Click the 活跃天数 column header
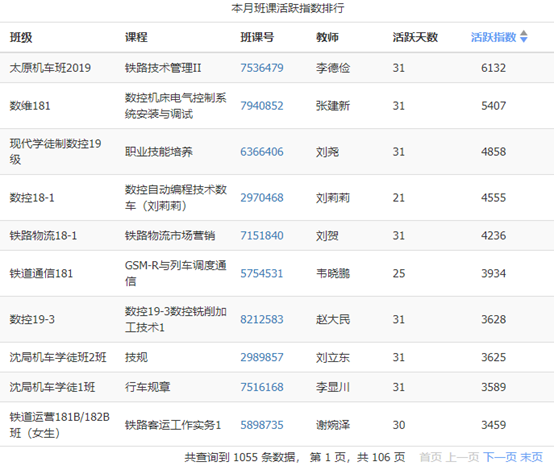This screenshot has height=470, width=554. (415, 37)
